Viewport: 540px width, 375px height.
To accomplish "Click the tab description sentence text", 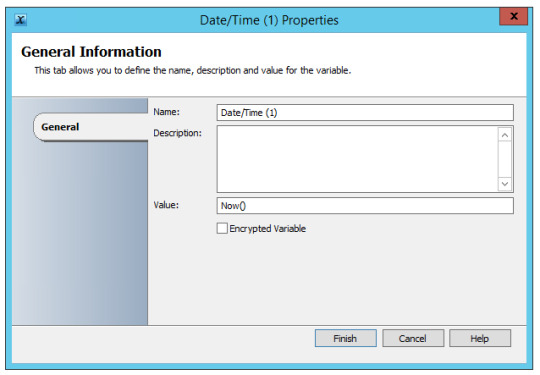I will (x=193, y=71).
